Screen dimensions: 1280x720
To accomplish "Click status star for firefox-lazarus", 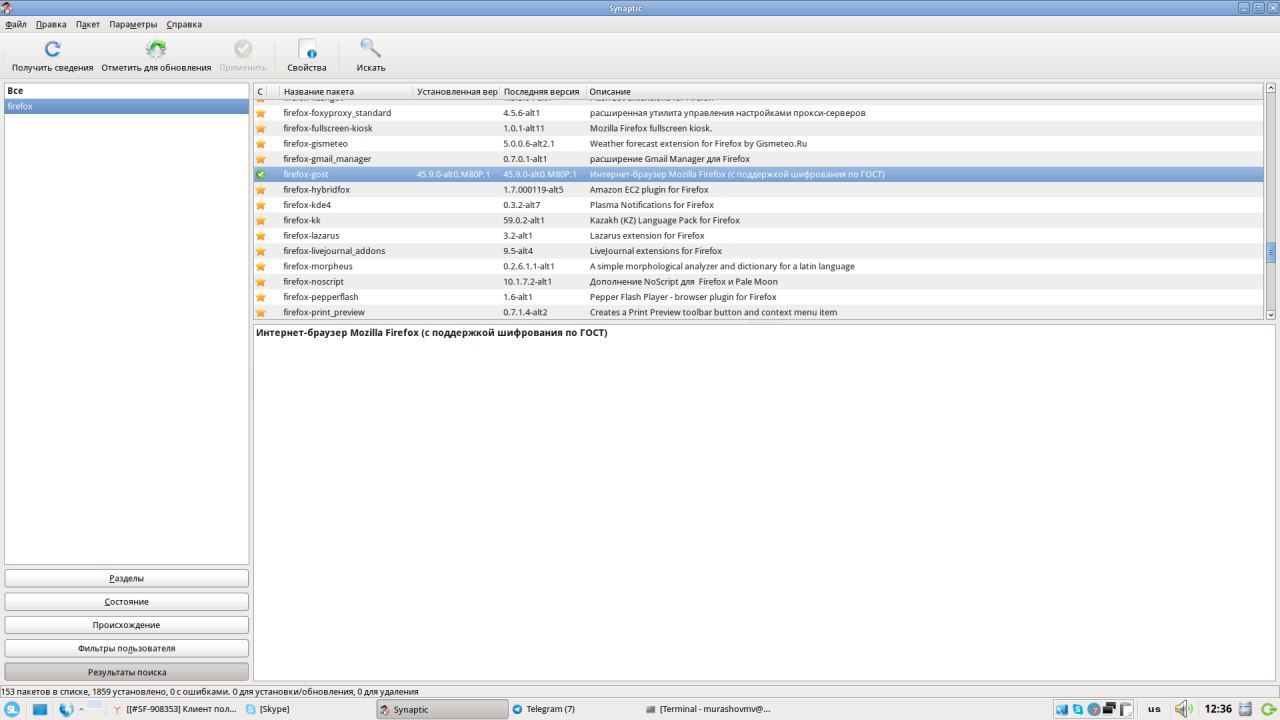I will pyautogui.click(x=261, y=236).
